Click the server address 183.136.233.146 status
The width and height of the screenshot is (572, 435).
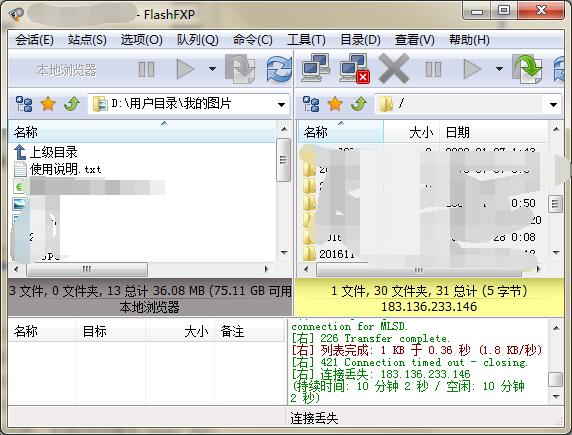tap(429, 307)
